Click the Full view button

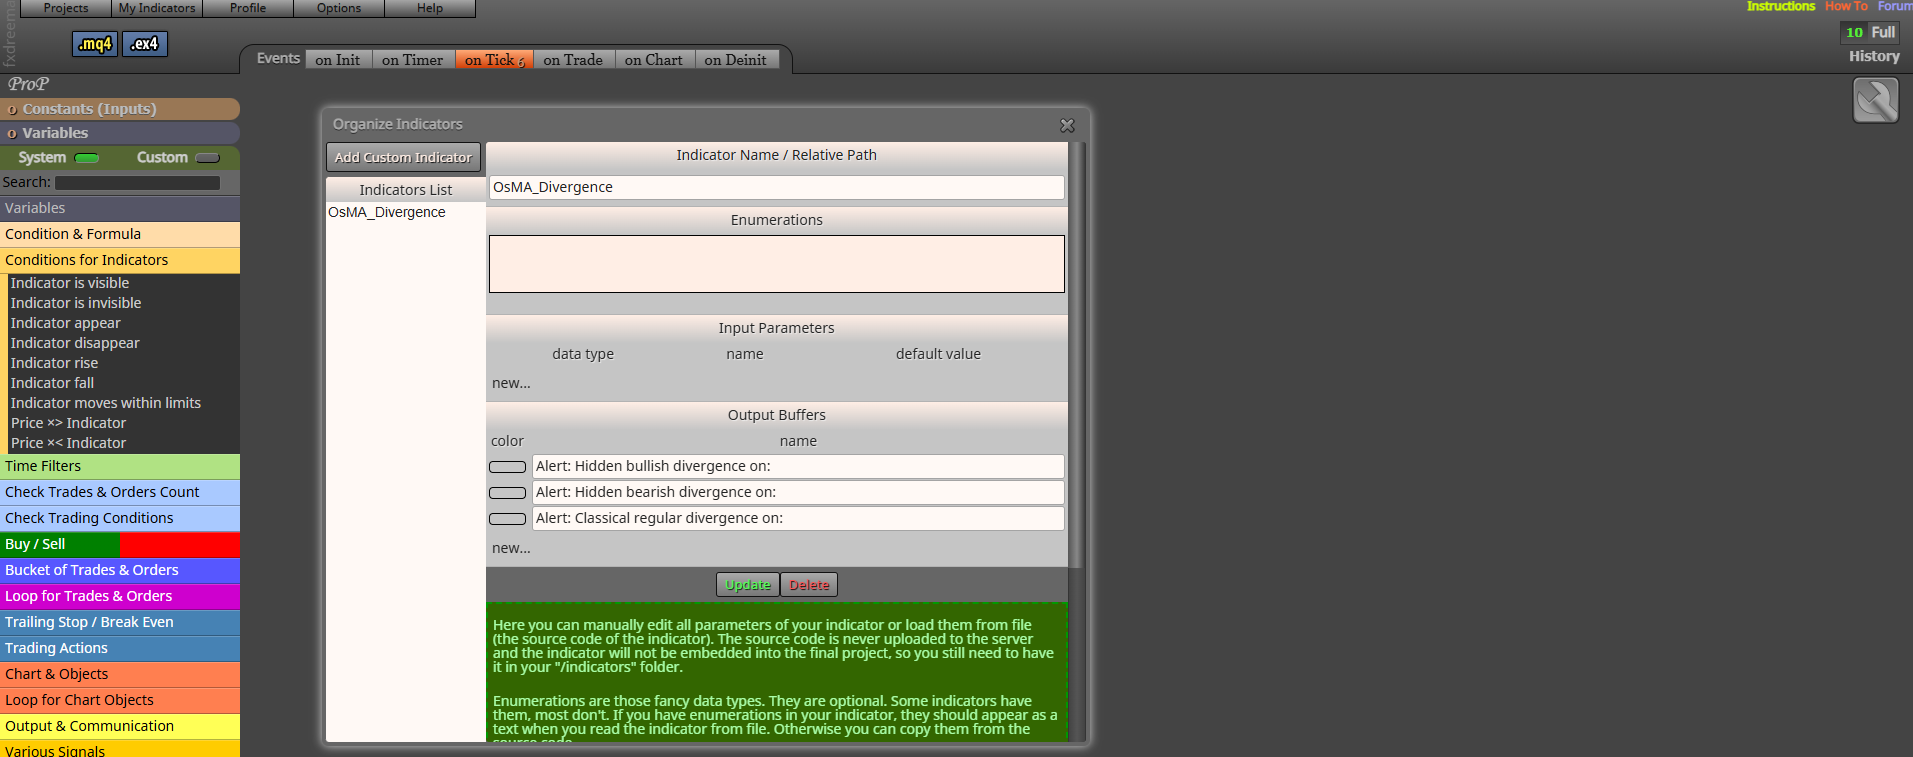(1883, 32)
